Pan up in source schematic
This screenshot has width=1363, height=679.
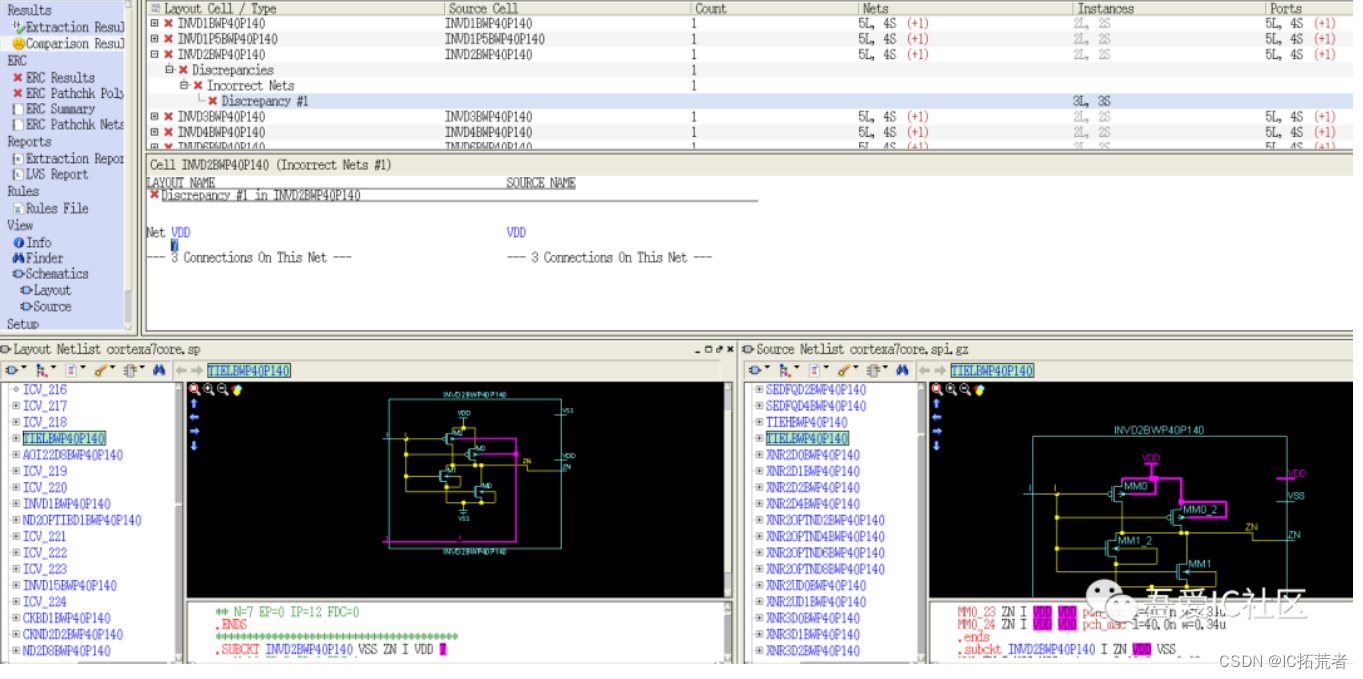tap(937, 403)
